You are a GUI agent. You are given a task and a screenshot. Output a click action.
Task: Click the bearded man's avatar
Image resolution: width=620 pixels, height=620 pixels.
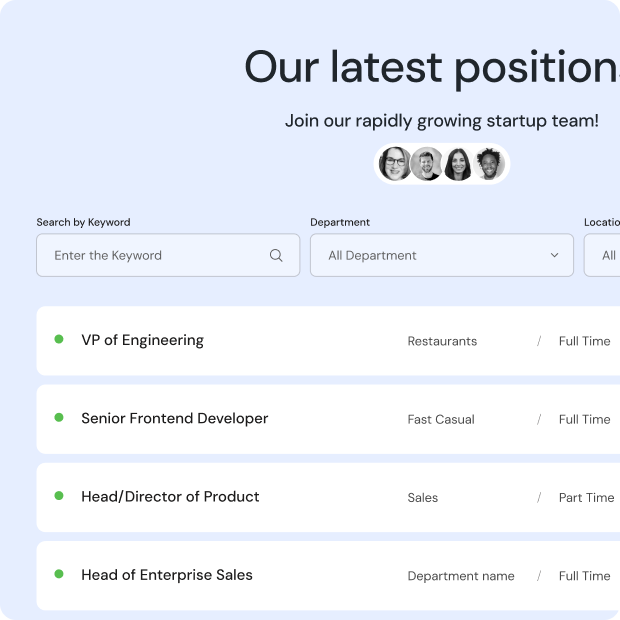click(427, 164)
